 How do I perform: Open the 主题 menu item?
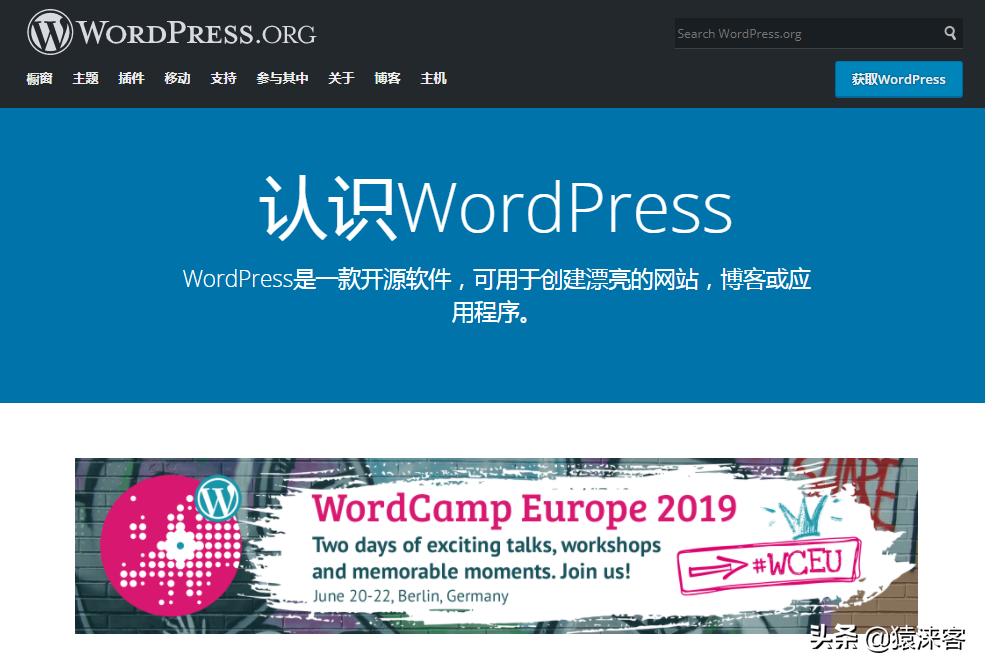pyautogui.click(x=85, y=78)
